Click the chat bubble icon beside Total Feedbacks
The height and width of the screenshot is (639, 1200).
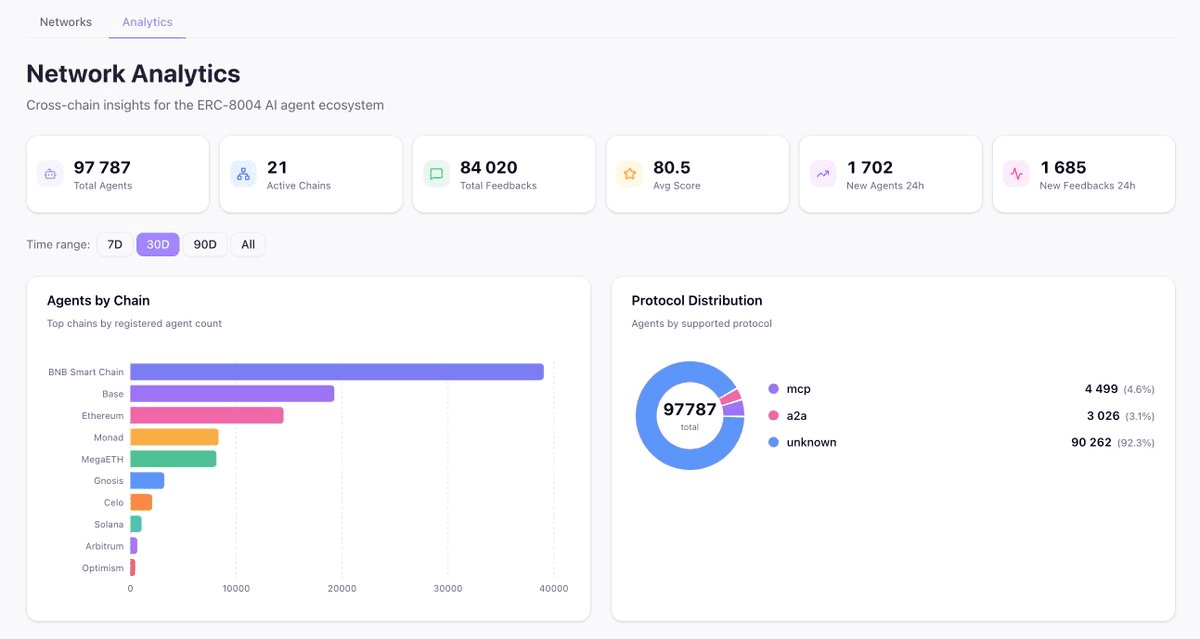[436, 174]
